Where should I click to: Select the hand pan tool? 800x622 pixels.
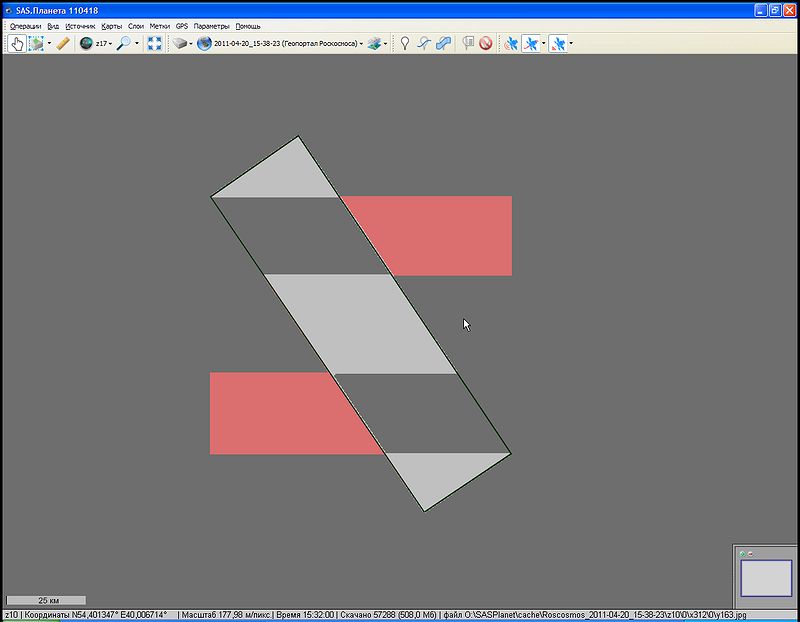[x=17, y=44]
